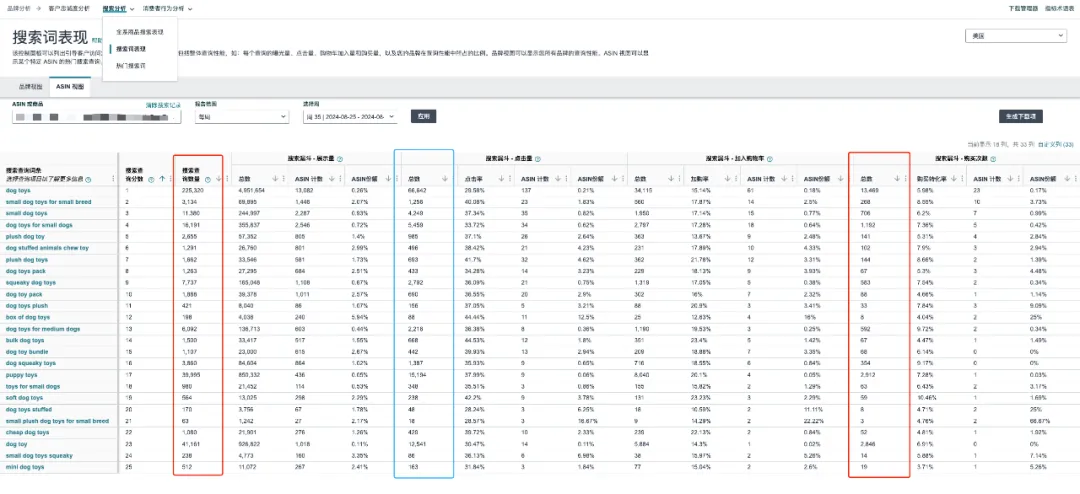Image resolution: width=1080 pixels, height=494 pixels.
Task: Open help icon beside 搜索漏斗 - 点击量
Action: [537, 158]
